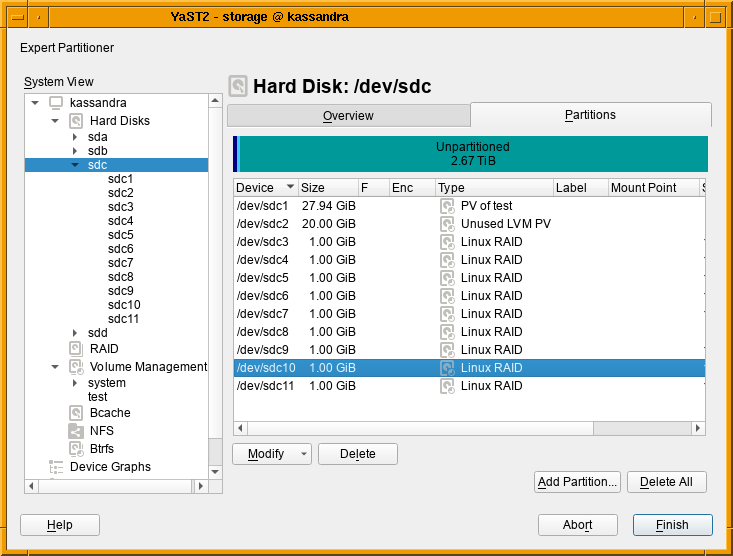The width and height of the screenshot is (733, 556).
Task: Click the kassandra computer icon
Action: click(x=56, y=103)
